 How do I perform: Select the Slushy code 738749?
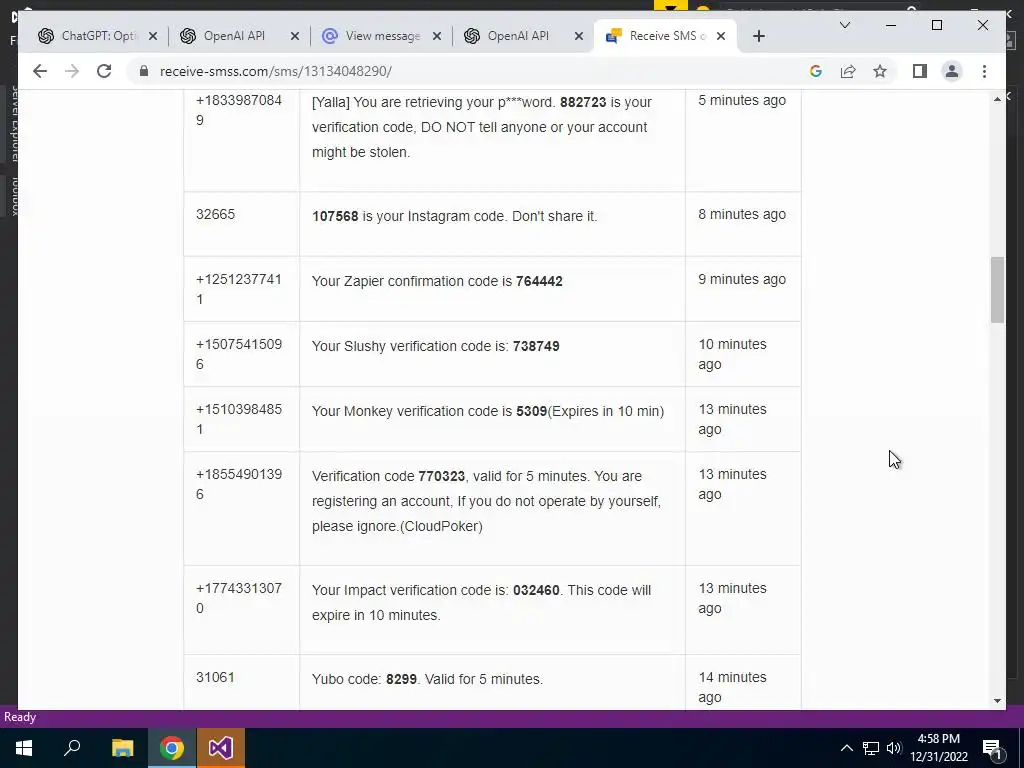[536, 346]
